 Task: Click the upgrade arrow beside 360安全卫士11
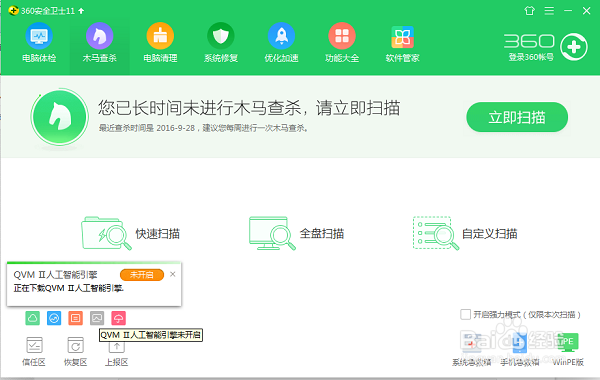(x=81, y=11)
